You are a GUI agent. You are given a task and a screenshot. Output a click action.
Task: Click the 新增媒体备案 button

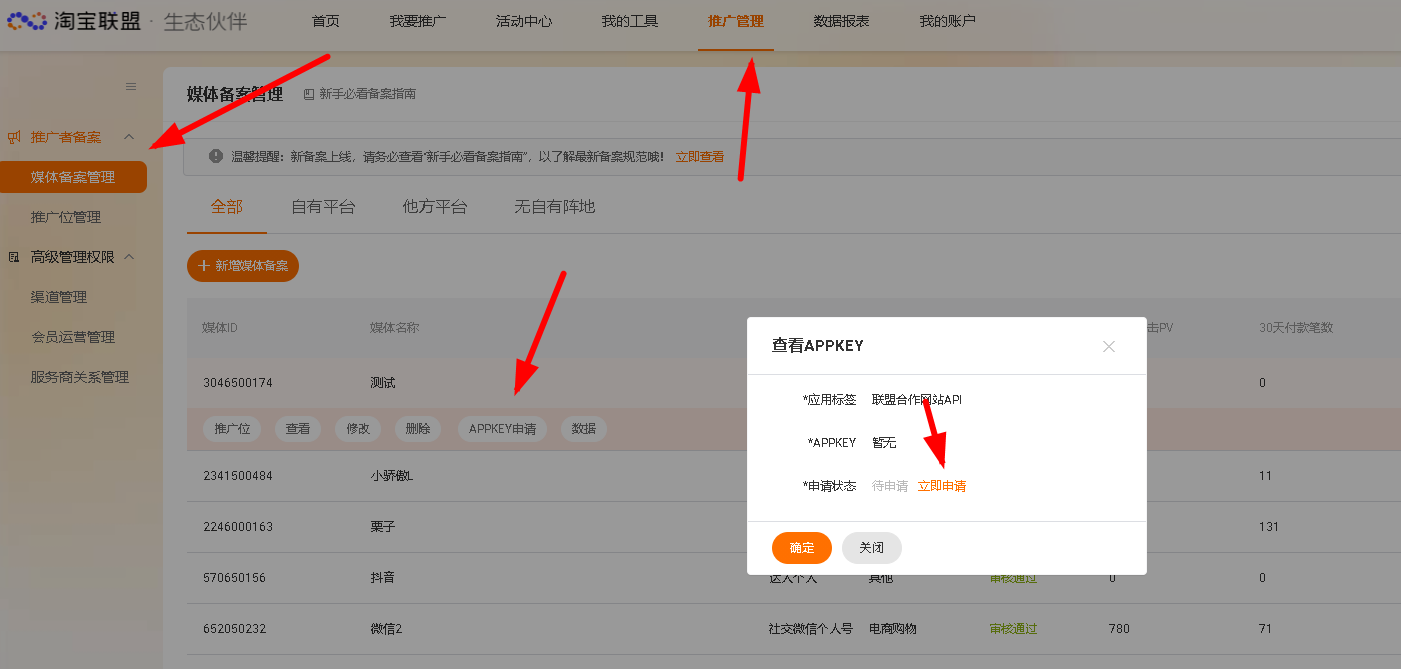(243, 266)
